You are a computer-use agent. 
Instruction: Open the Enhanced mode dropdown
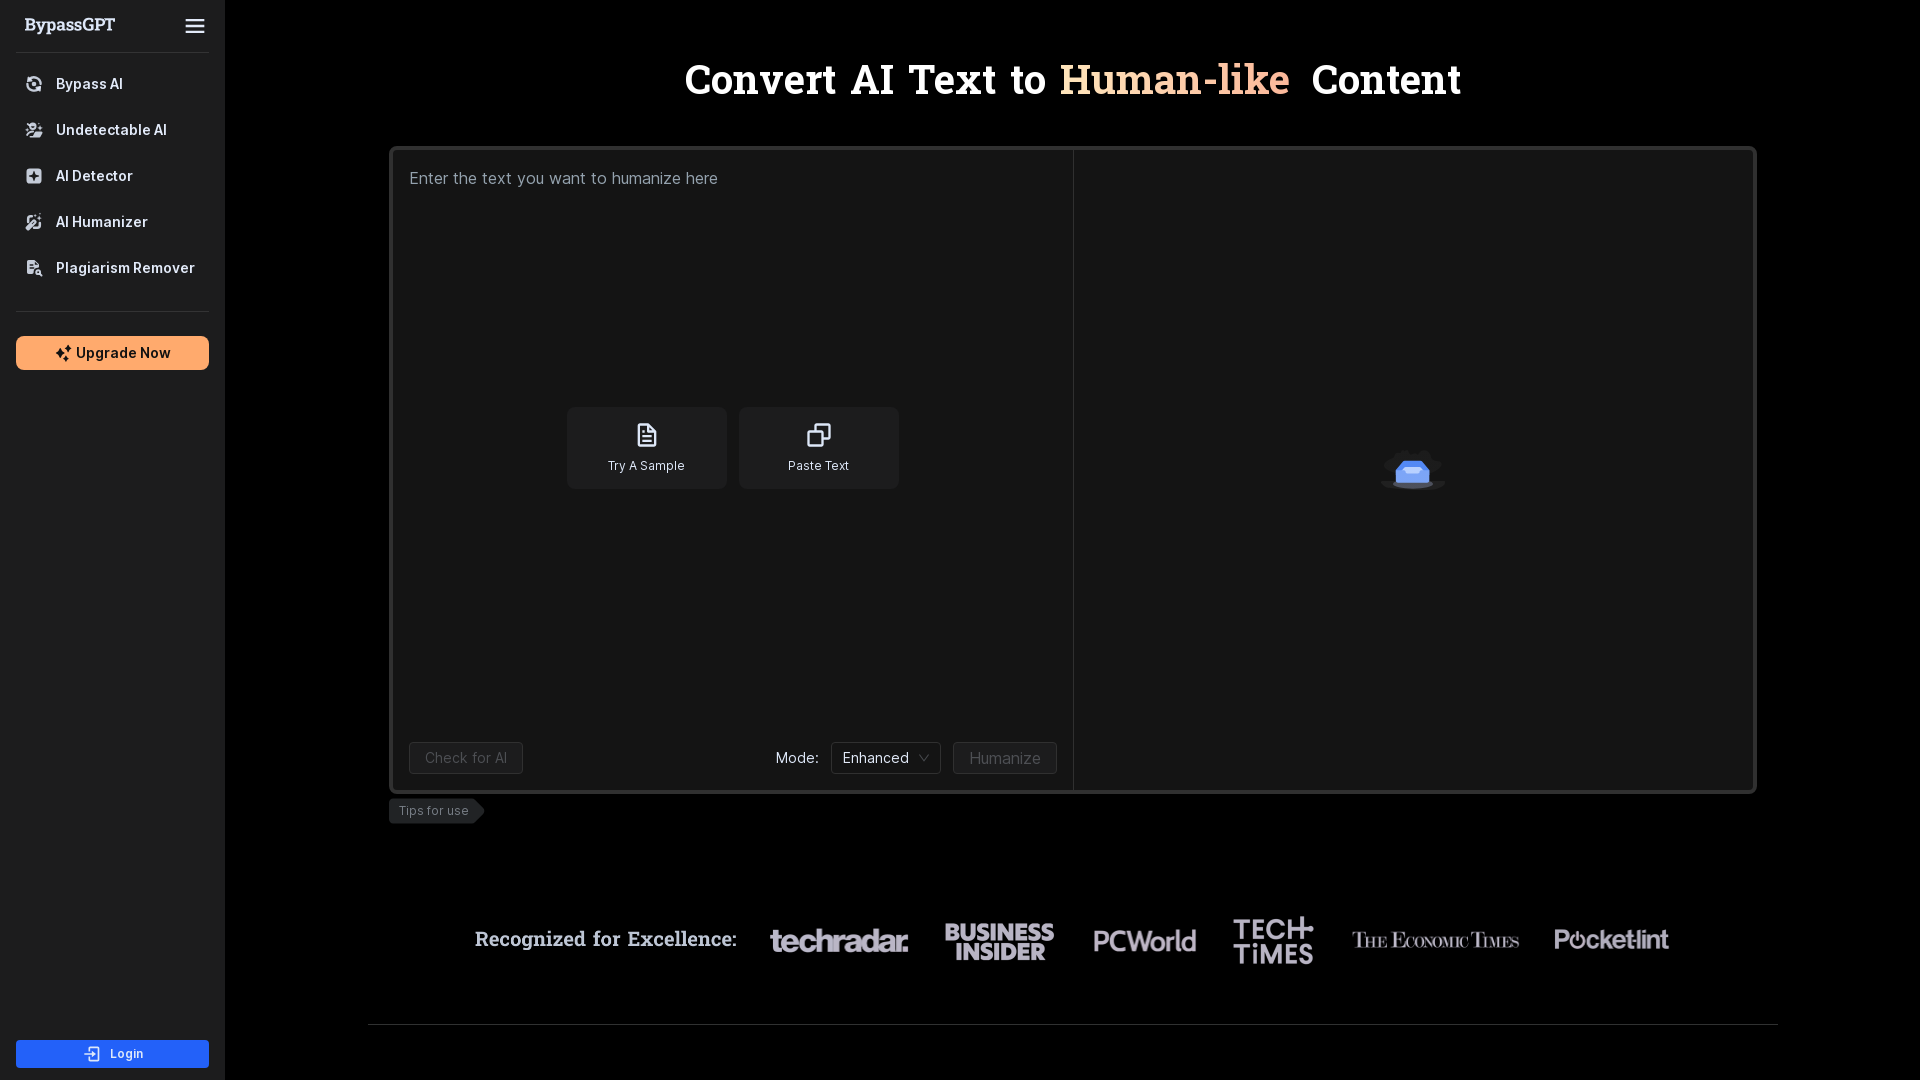pyautogui.click(x=886, y=758)
